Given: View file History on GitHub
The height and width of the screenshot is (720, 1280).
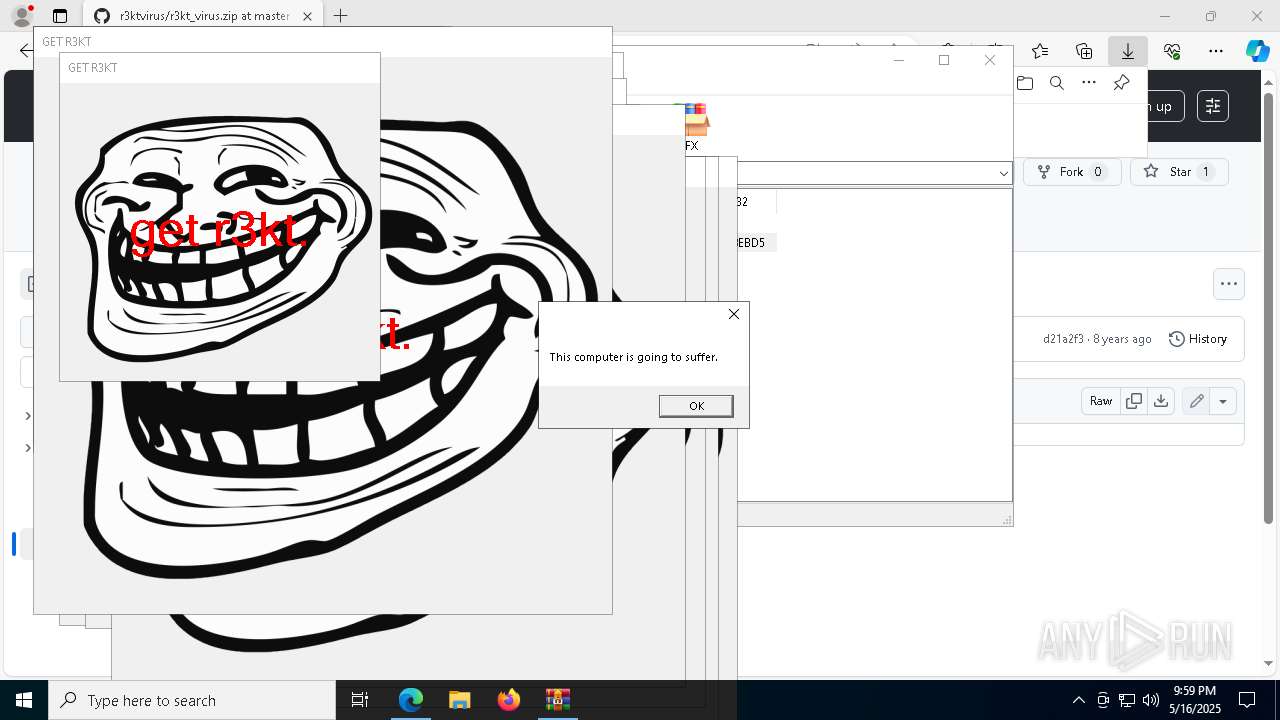Looking at the screenshot, I should (1198, 339).
